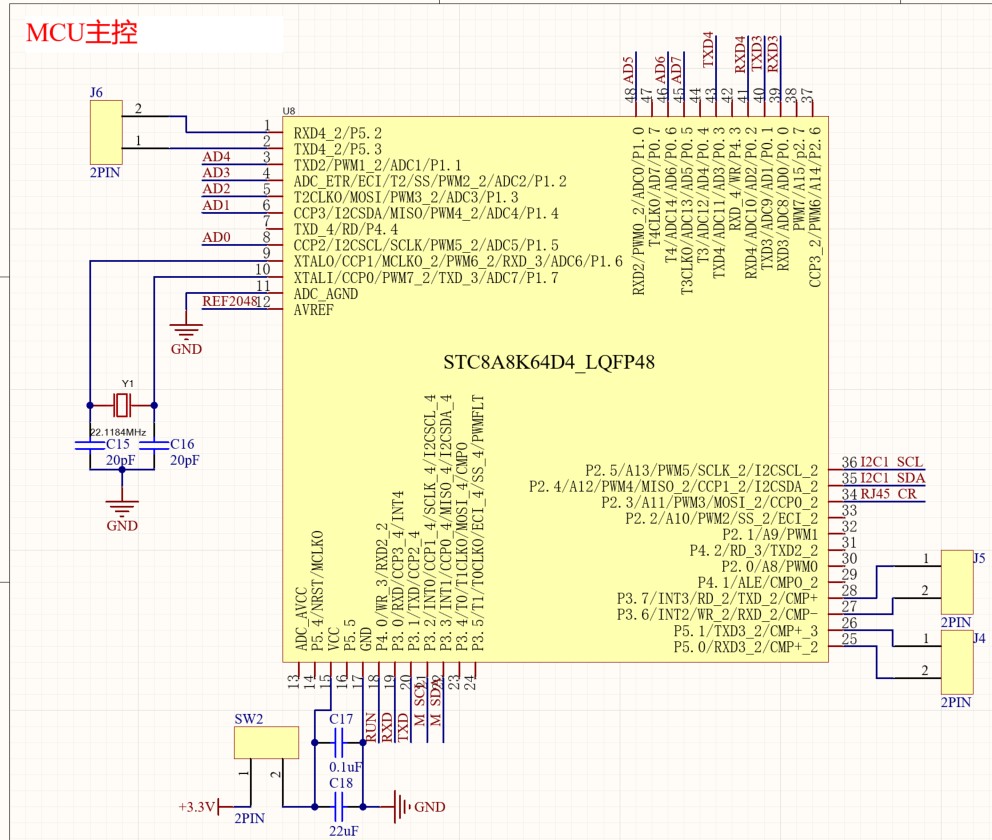992x840 pixels.
Task: Select pin name "P4.2/RD_3/TXD2_2"
Action: point(753,551)
